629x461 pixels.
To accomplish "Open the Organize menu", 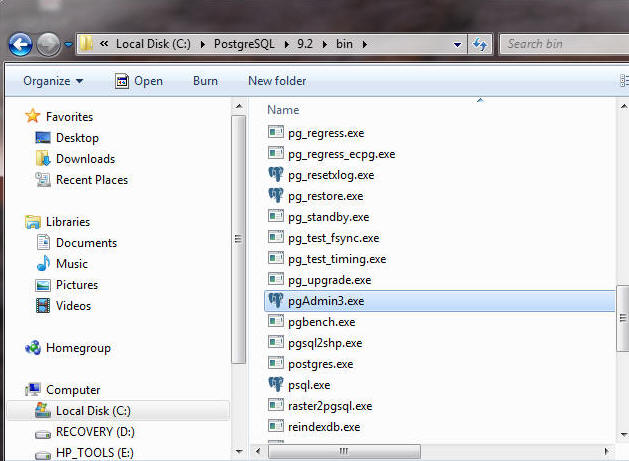I will (x=53, y=81).
